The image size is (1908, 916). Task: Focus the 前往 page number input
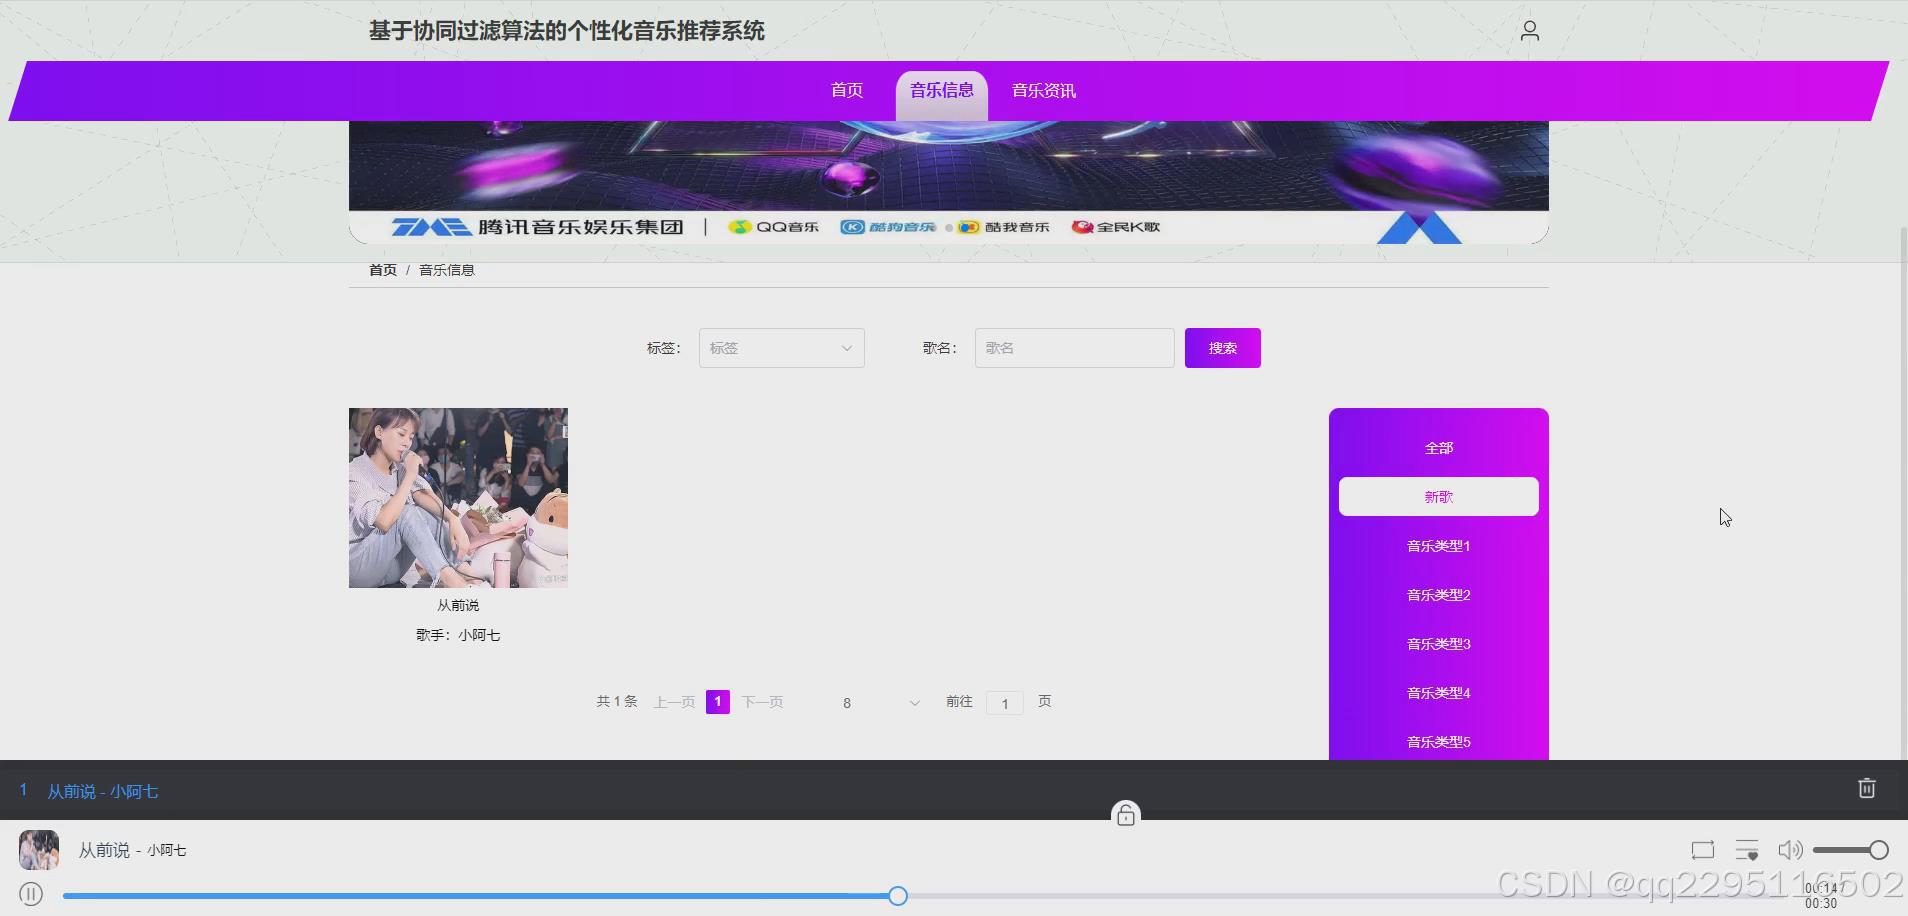click(x=1004, y=703)
